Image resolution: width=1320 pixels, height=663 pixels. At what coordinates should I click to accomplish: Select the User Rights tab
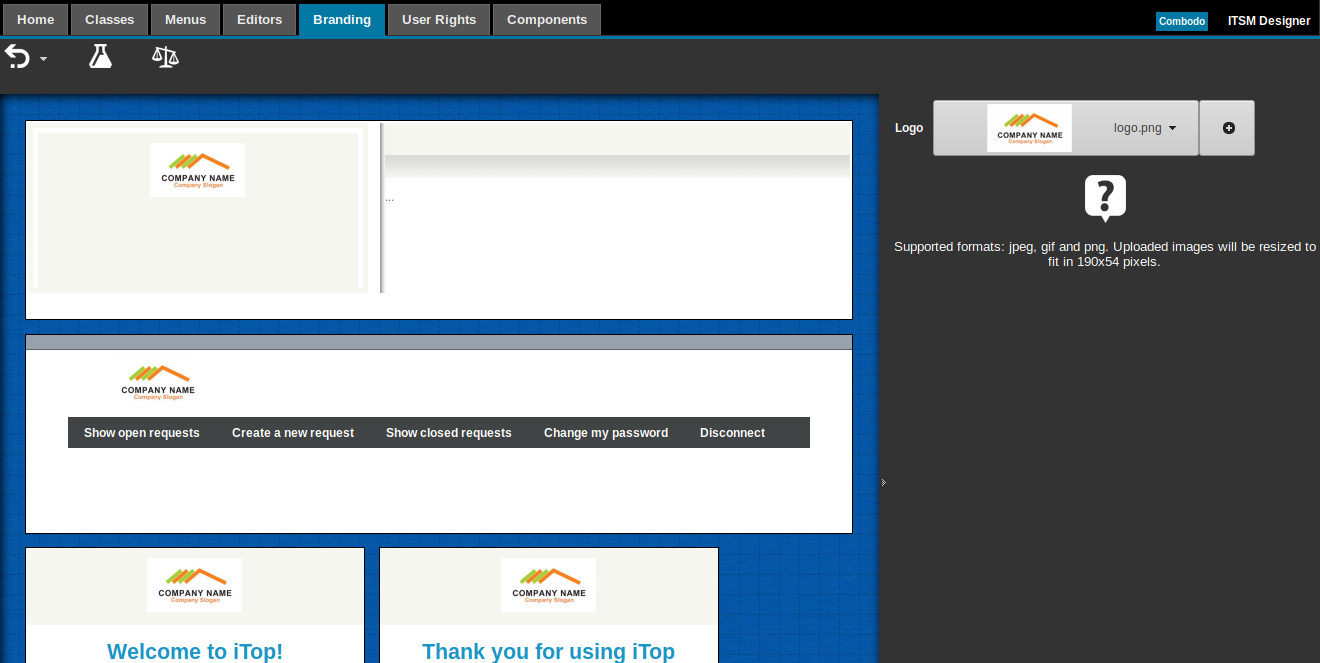pos(438,20)
